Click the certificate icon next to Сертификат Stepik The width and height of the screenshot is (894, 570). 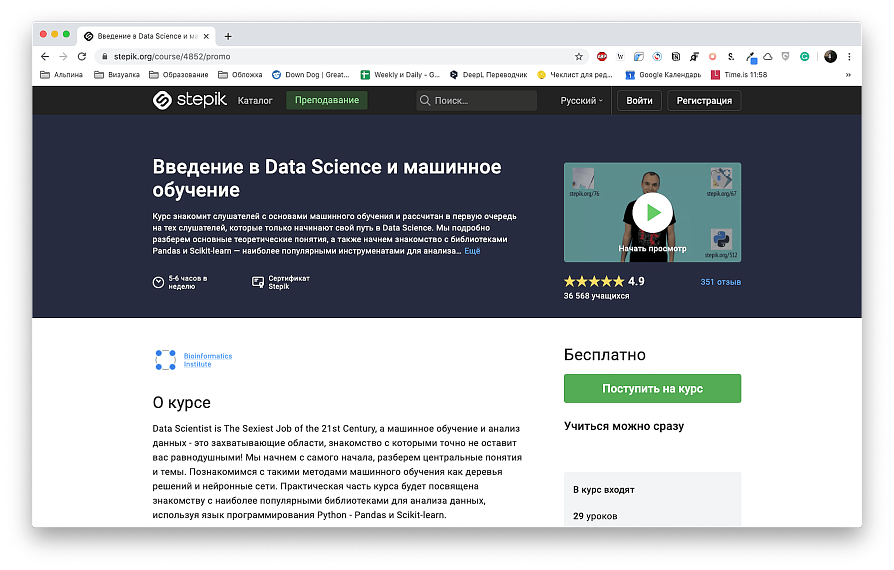258,282
